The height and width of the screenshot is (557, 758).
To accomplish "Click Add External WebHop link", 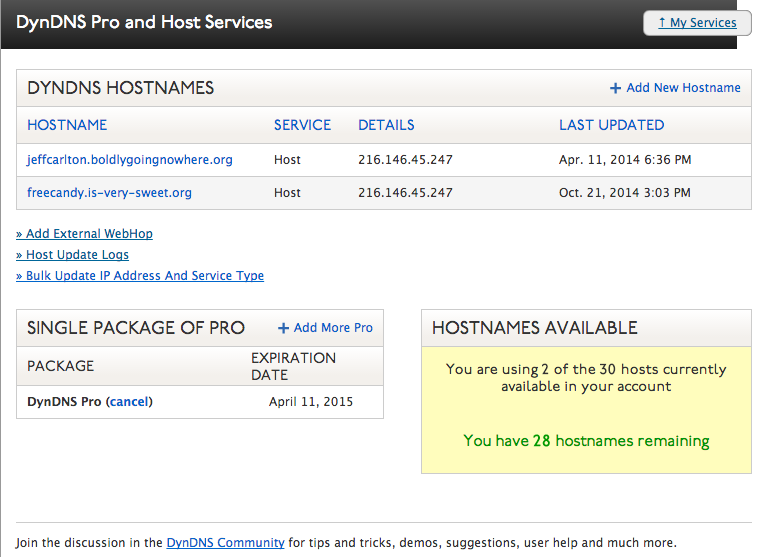I will [85, 234].
